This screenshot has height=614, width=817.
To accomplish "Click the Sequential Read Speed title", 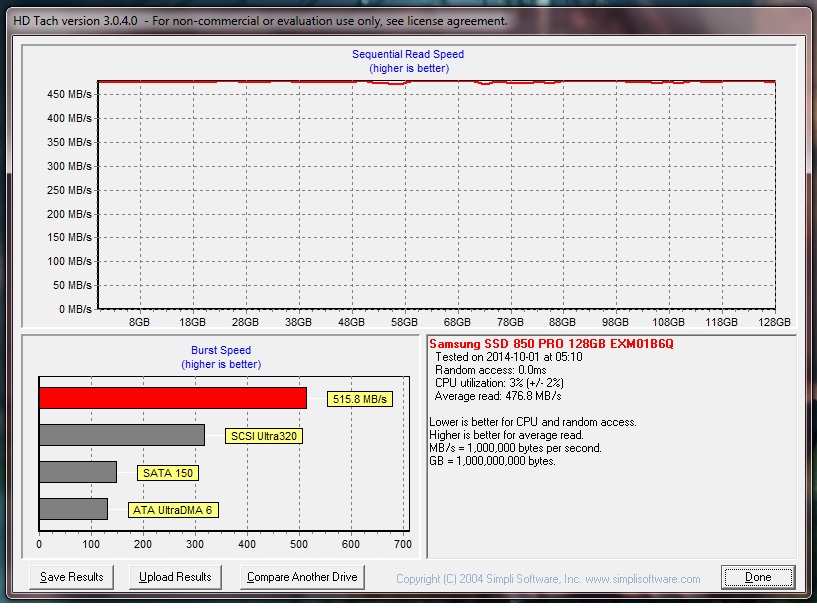I will (408, 54).
